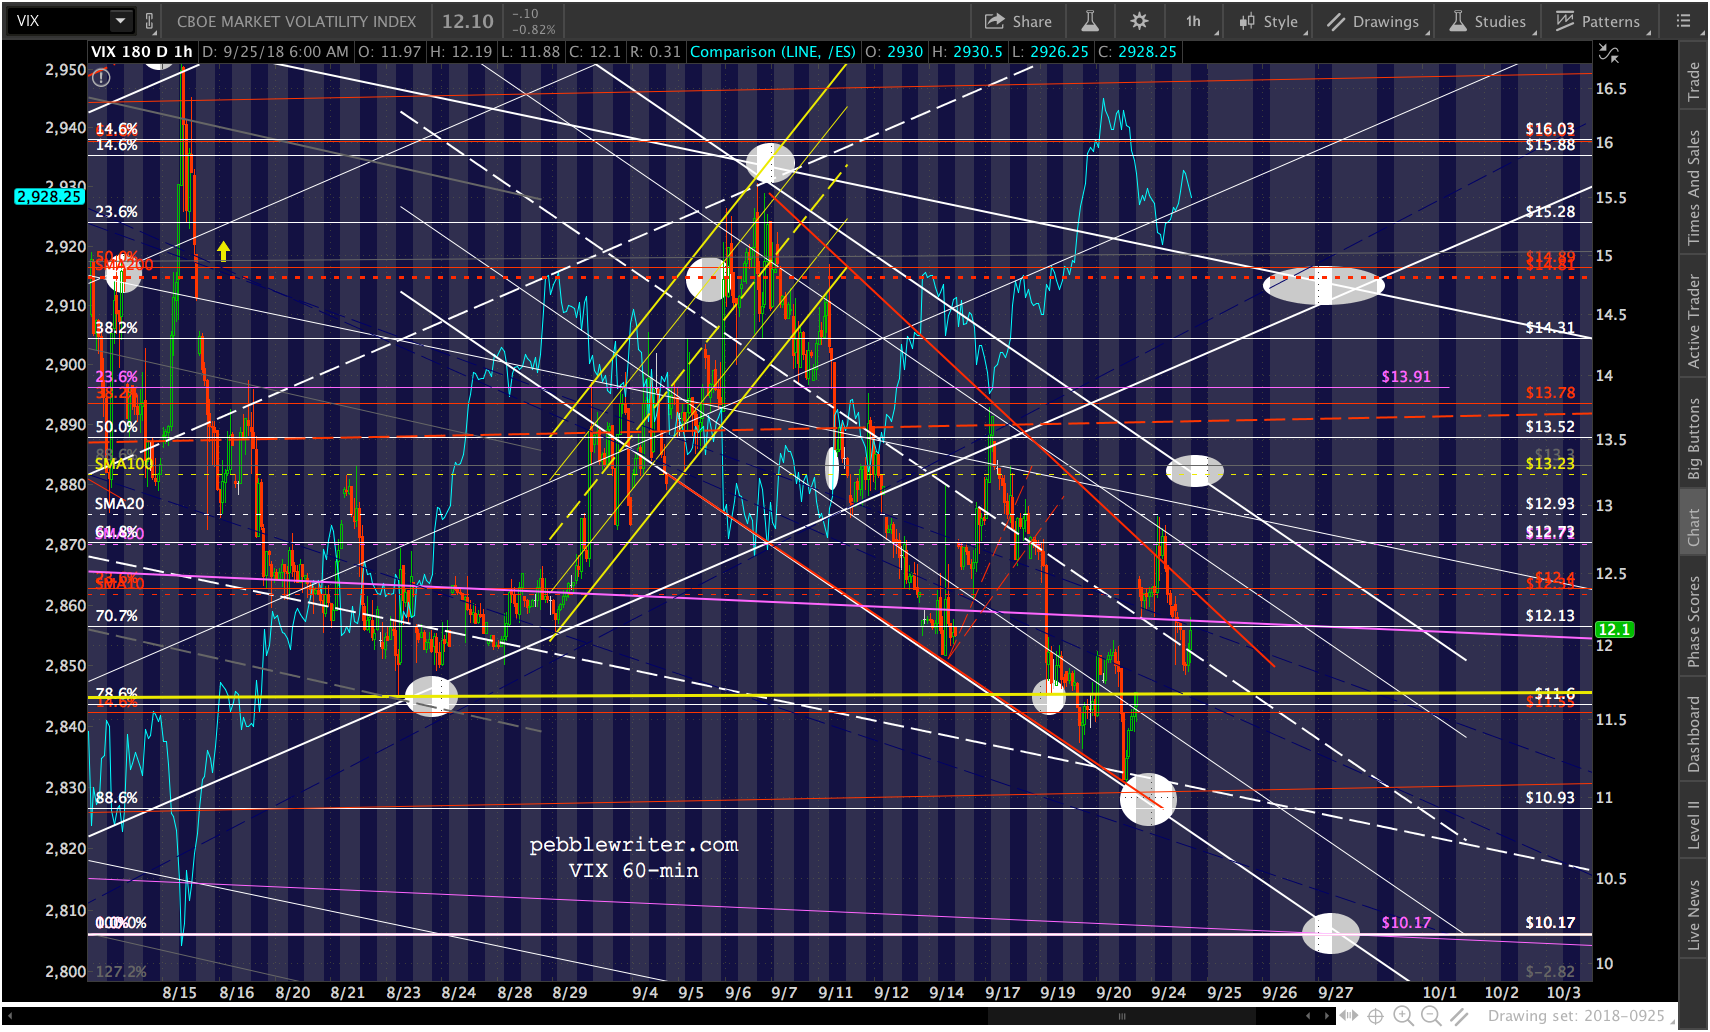The height and width of the screenshot is (1032, 1710).
Task: Click the 12.1 green price bubble
Action: pyautogui.click(x=1614, y=629)
